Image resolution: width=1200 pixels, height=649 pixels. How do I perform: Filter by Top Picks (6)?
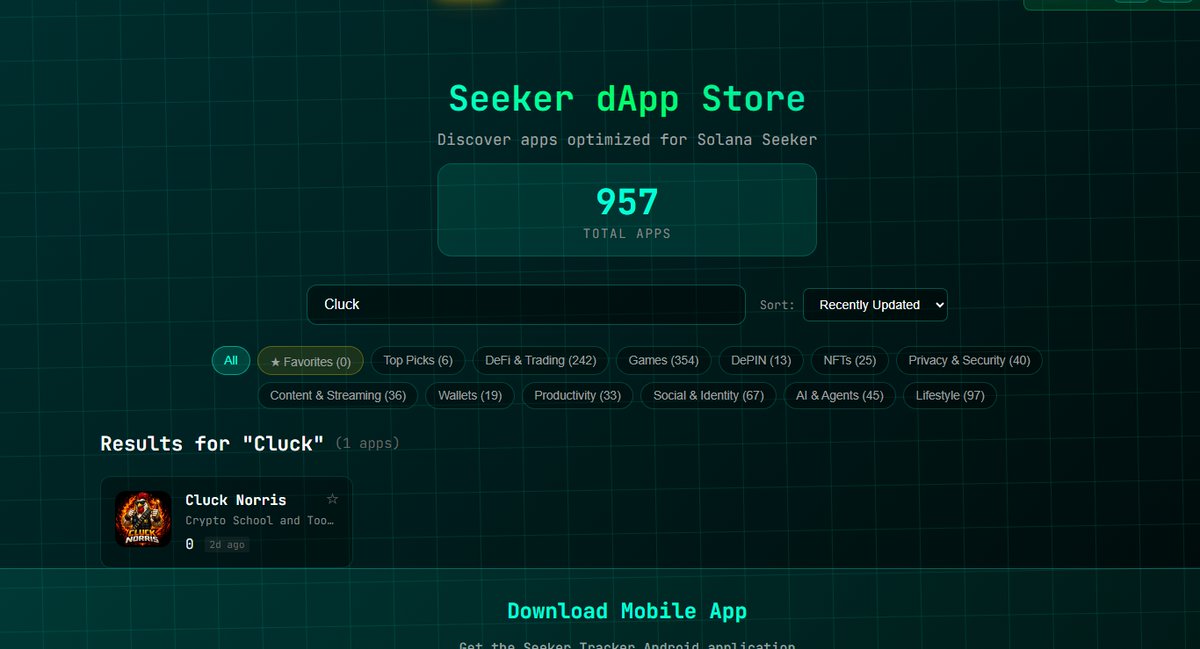pos(418,360)
